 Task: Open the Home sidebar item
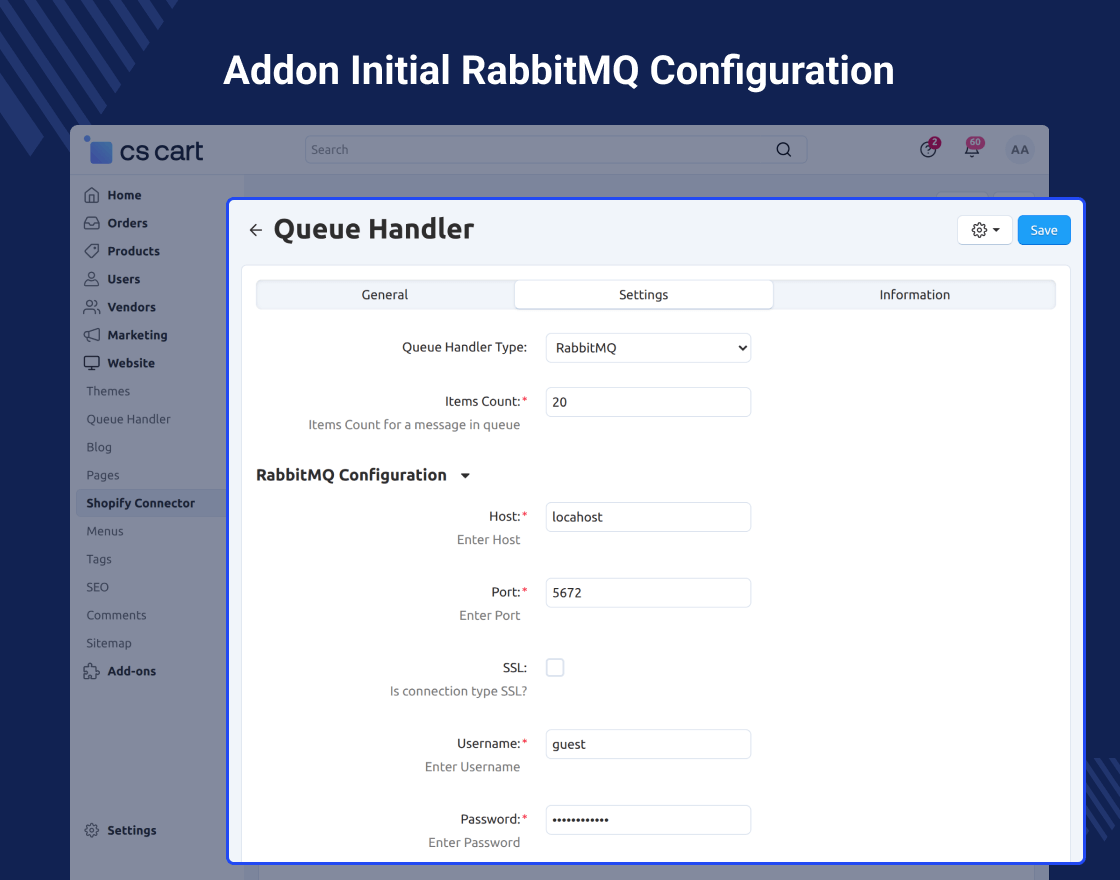coord(124,195)
